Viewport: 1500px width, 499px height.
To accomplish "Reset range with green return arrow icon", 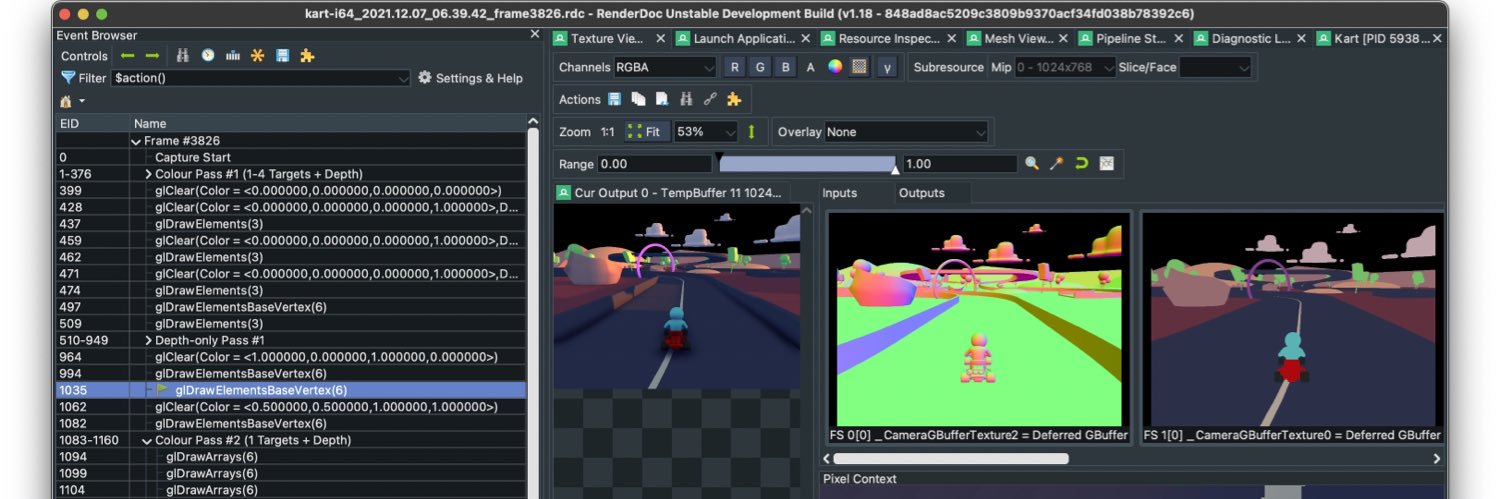I will [x=1081, y=164].
